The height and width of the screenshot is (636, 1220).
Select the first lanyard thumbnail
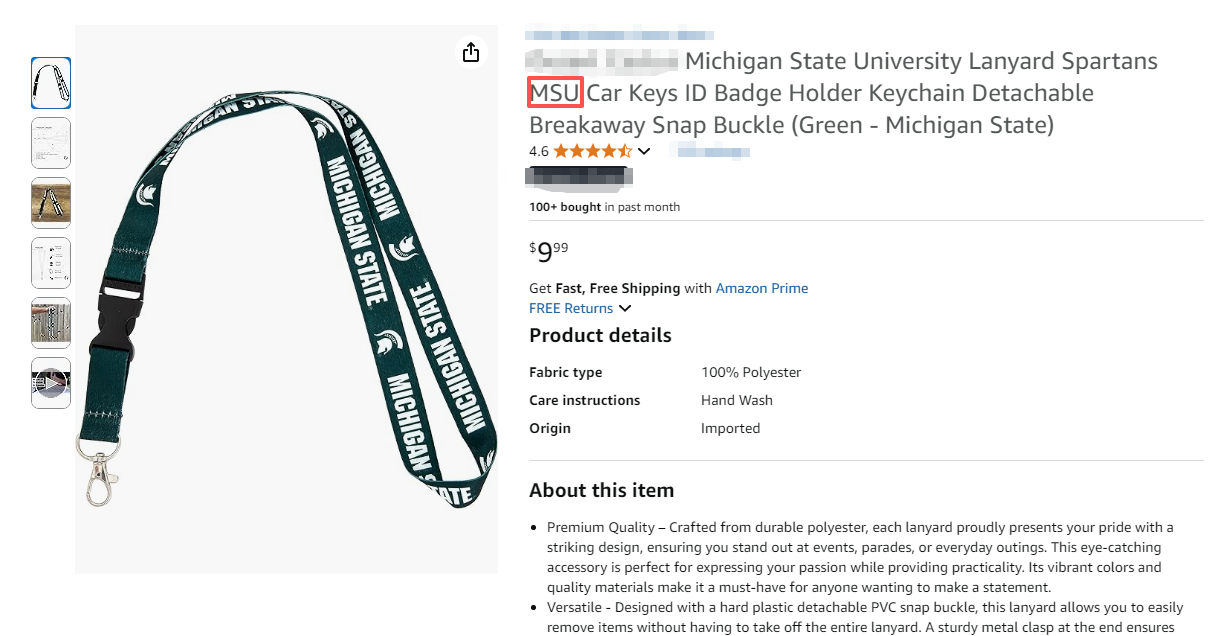(51, 83)
